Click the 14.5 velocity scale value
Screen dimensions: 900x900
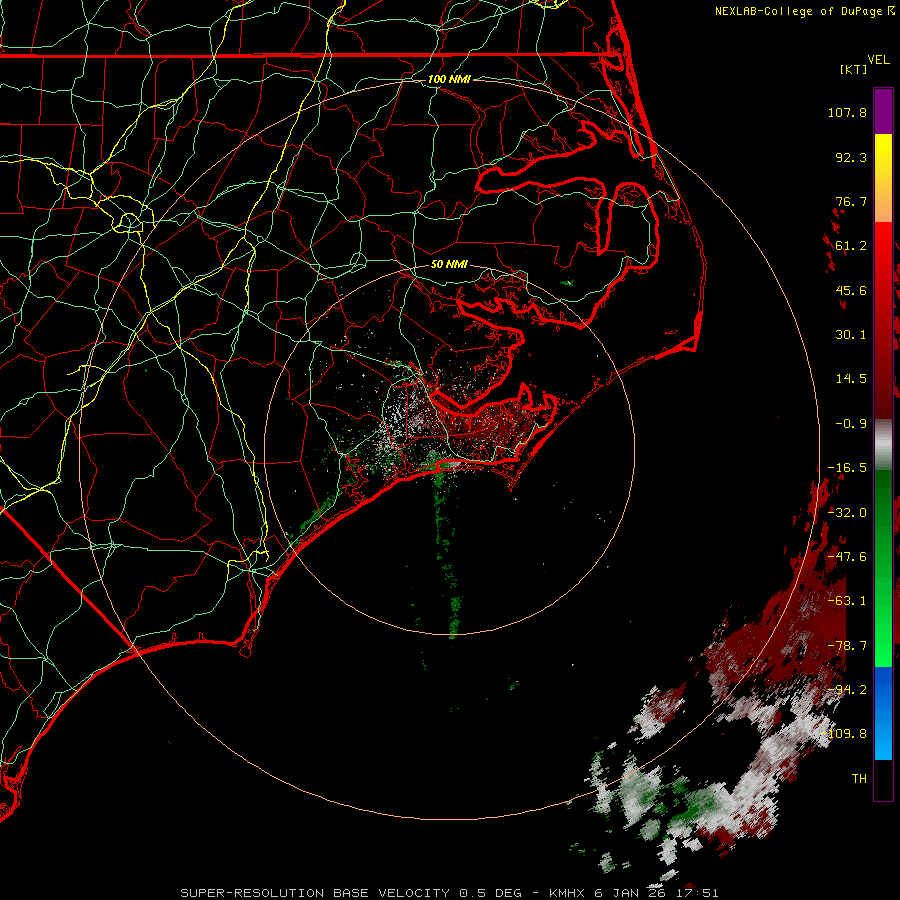click(x=851, y=379)
